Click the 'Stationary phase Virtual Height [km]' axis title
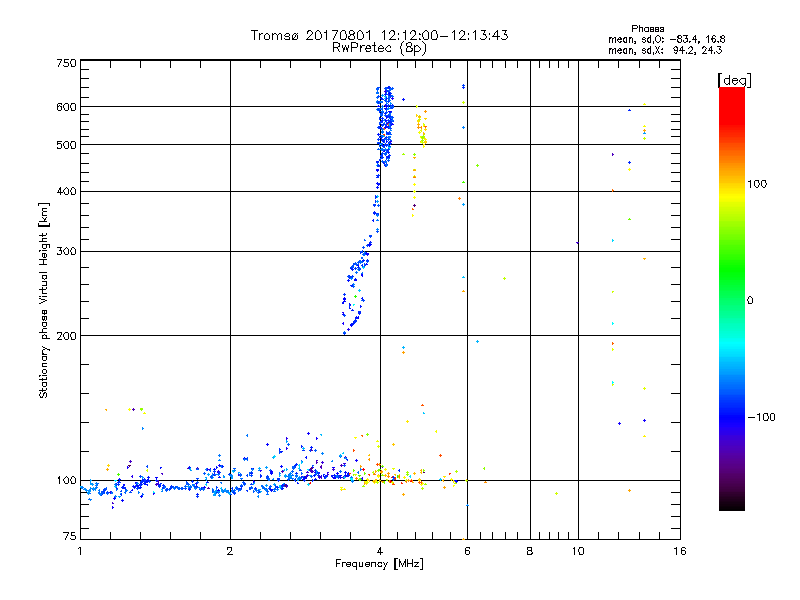 pos(43,300)
